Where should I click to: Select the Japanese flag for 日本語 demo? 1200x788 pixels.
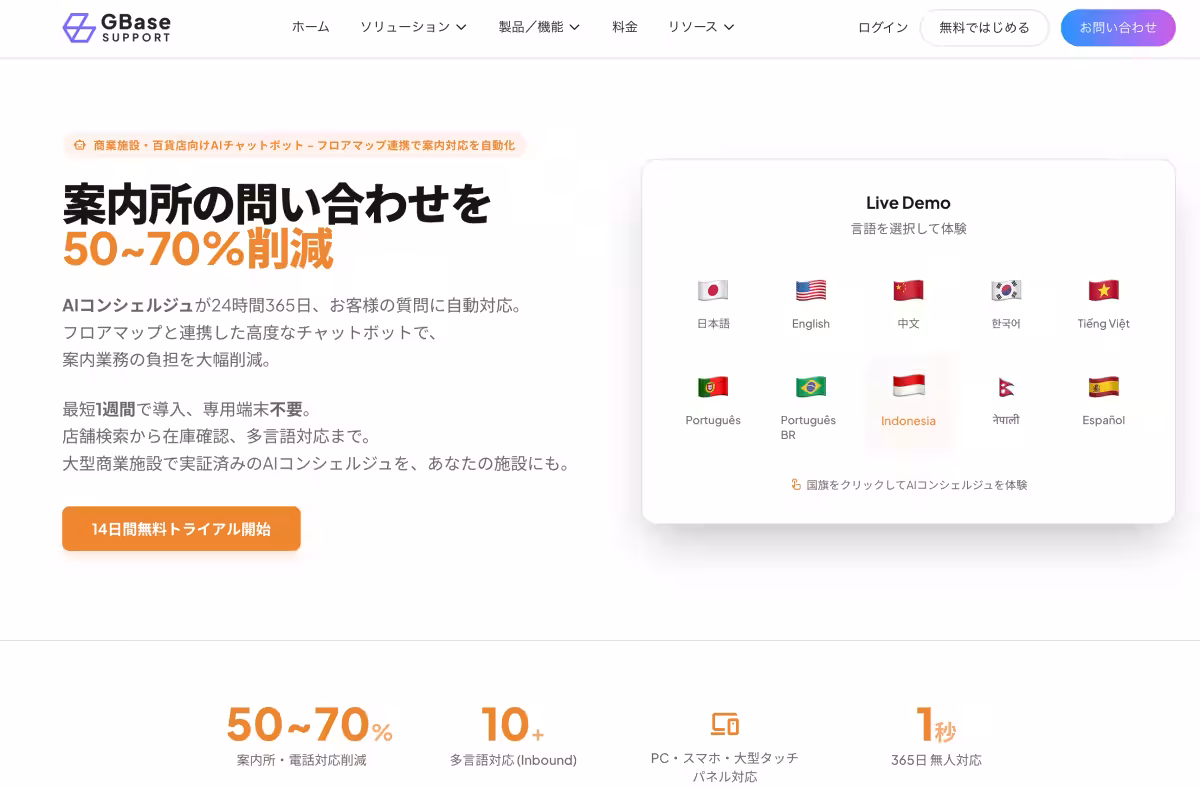point(713,291)
